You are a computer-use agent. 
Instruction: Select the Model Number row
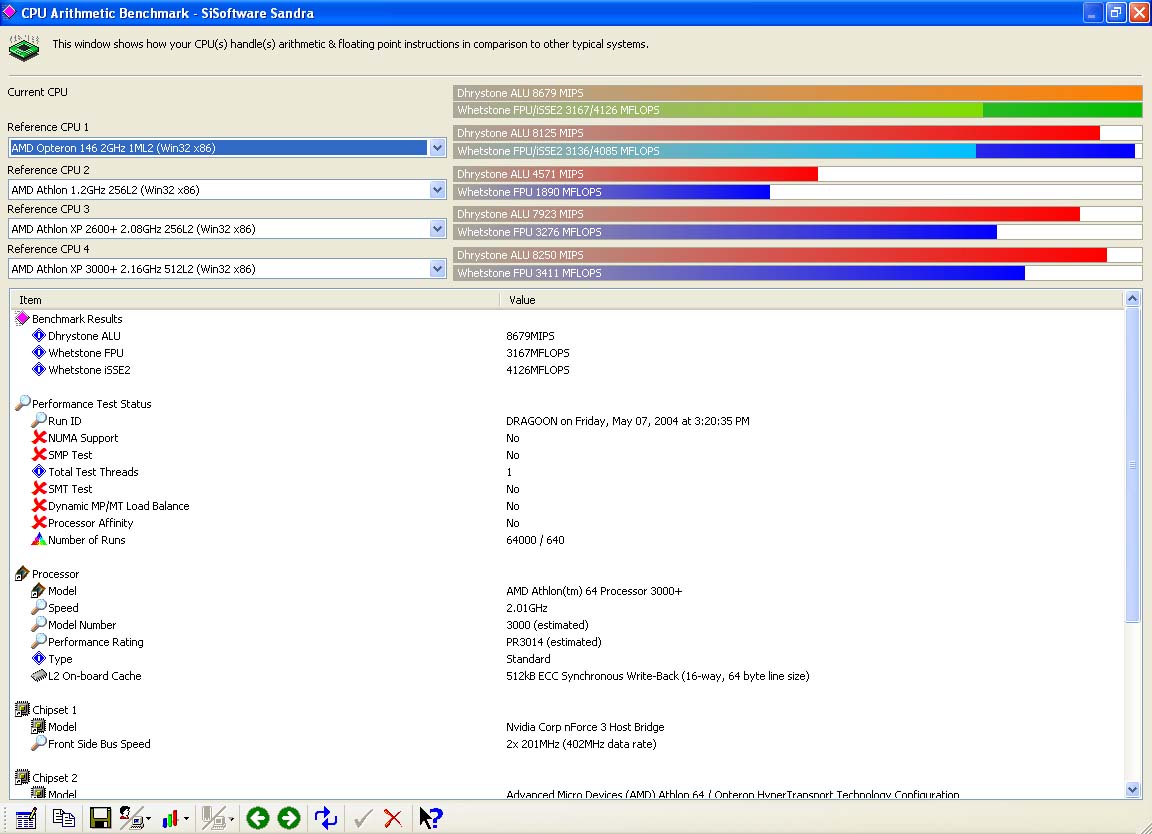567,625
